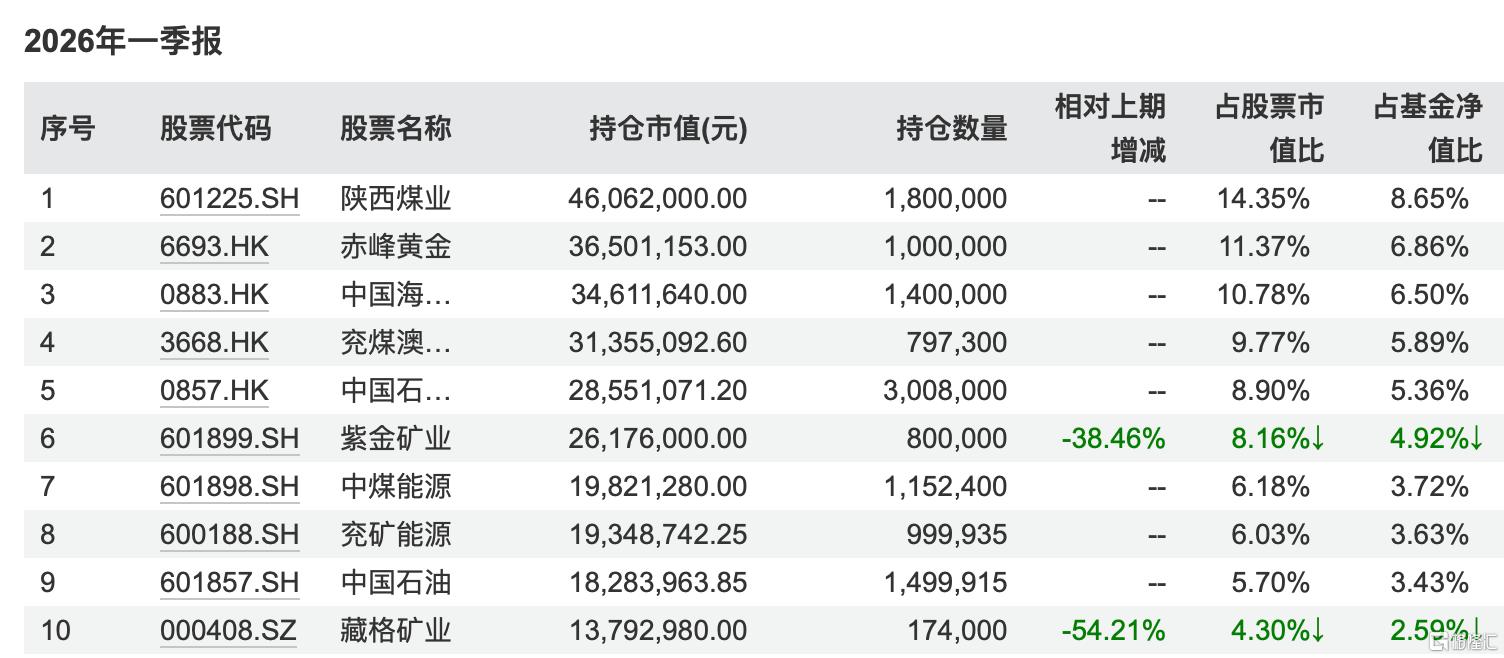1504x658 pixels.
Task: Open stock code link 601898.SH
Action: tap(229, 486)
